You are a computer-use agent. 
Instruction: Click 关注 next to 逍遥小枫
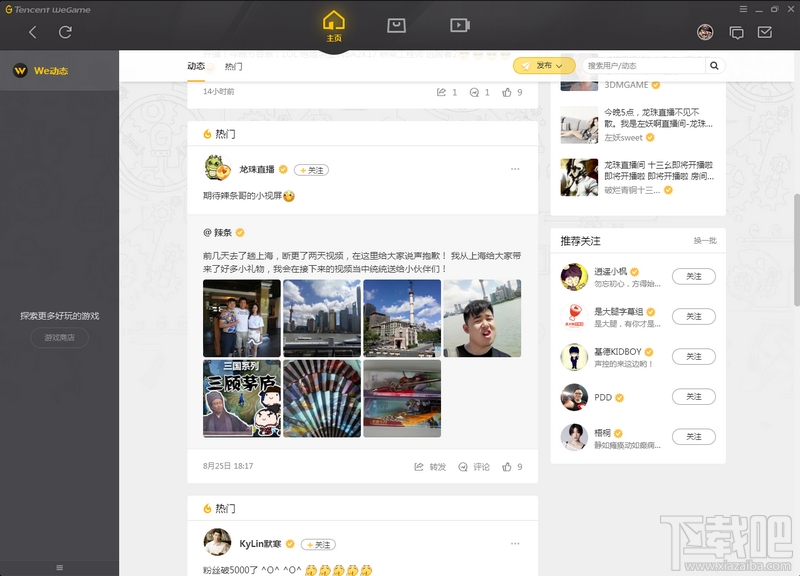(x=693, y=276)
